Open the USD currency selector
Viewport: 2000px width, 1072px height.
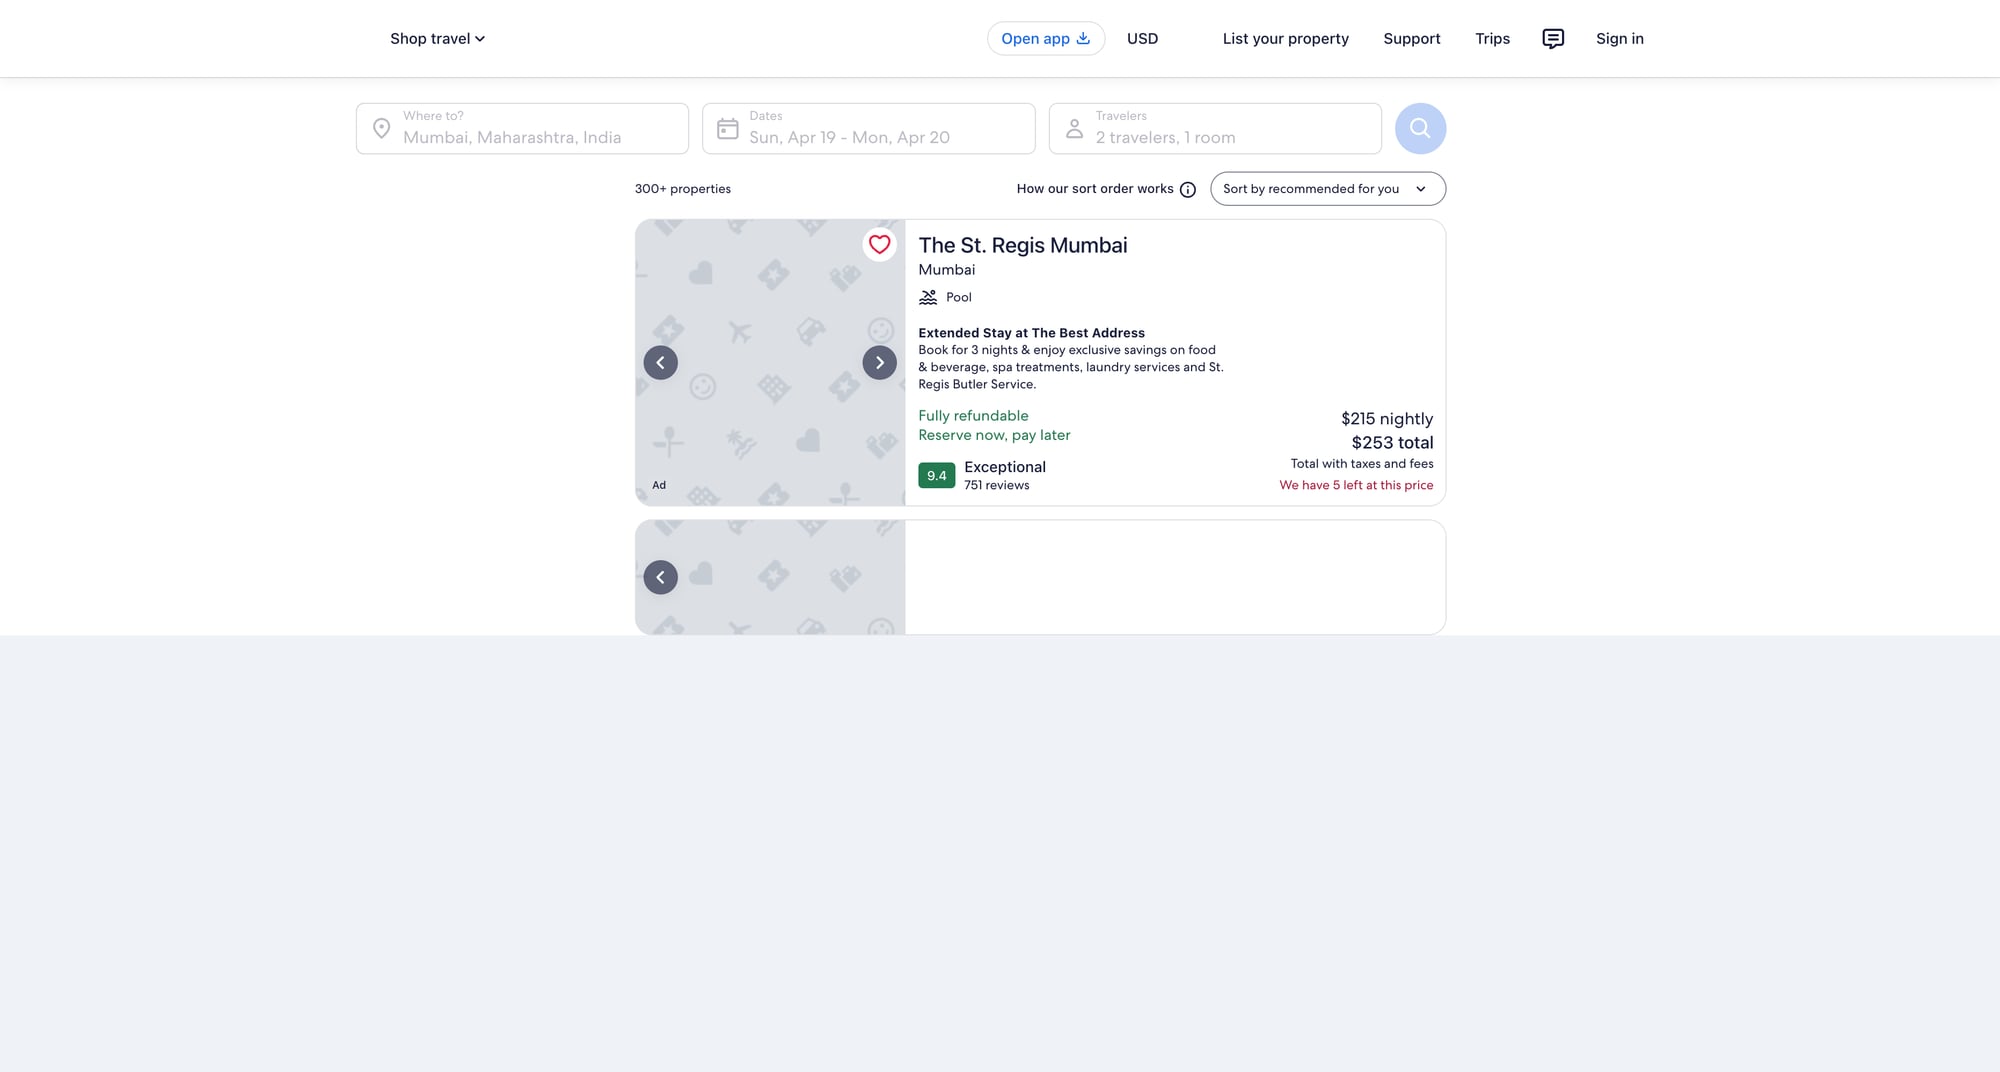pos(1142,38)
